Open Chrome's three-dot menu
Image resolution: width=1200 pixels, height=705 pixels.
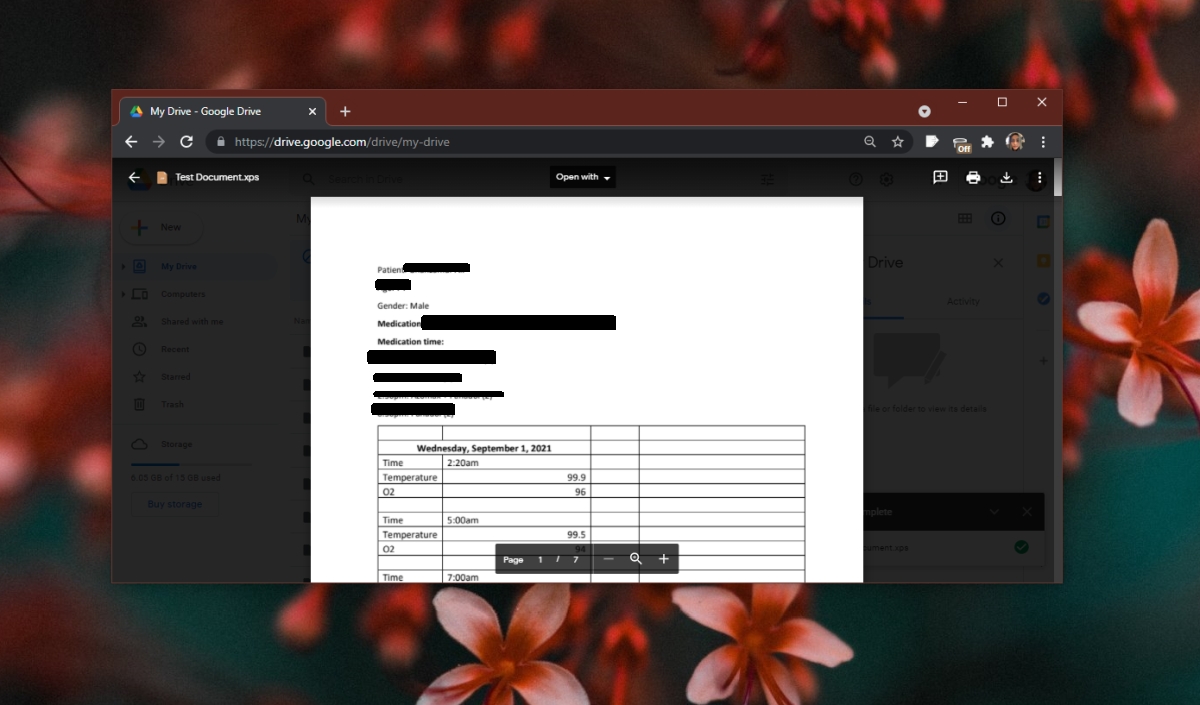1043,142
